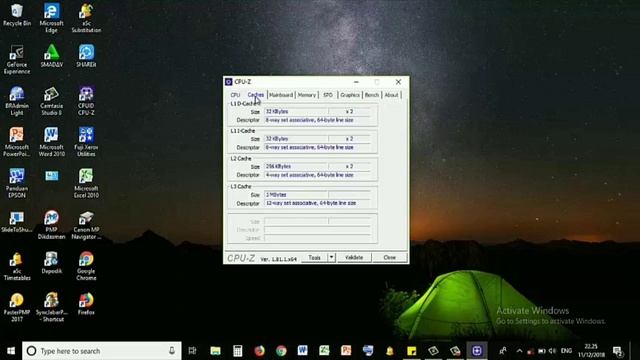Open Calculator from the taskbar
The height and width of the screenshot is (360, 640).
click(x=238, y=351)
